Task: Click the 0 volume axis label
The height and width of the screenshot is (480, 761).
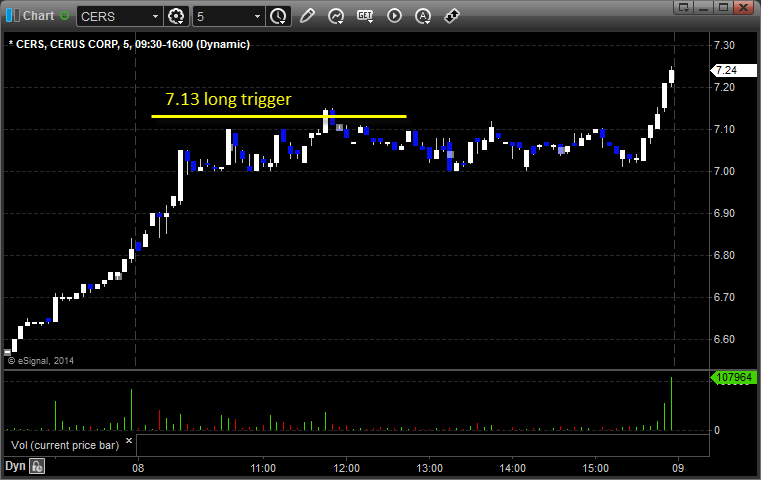Action: [717, 430]
